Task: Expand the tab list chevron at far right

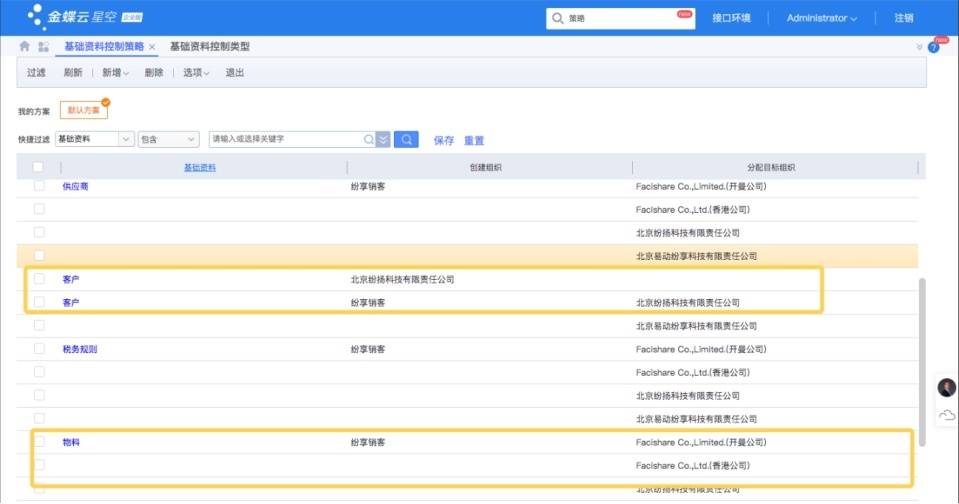Action: 919,47
